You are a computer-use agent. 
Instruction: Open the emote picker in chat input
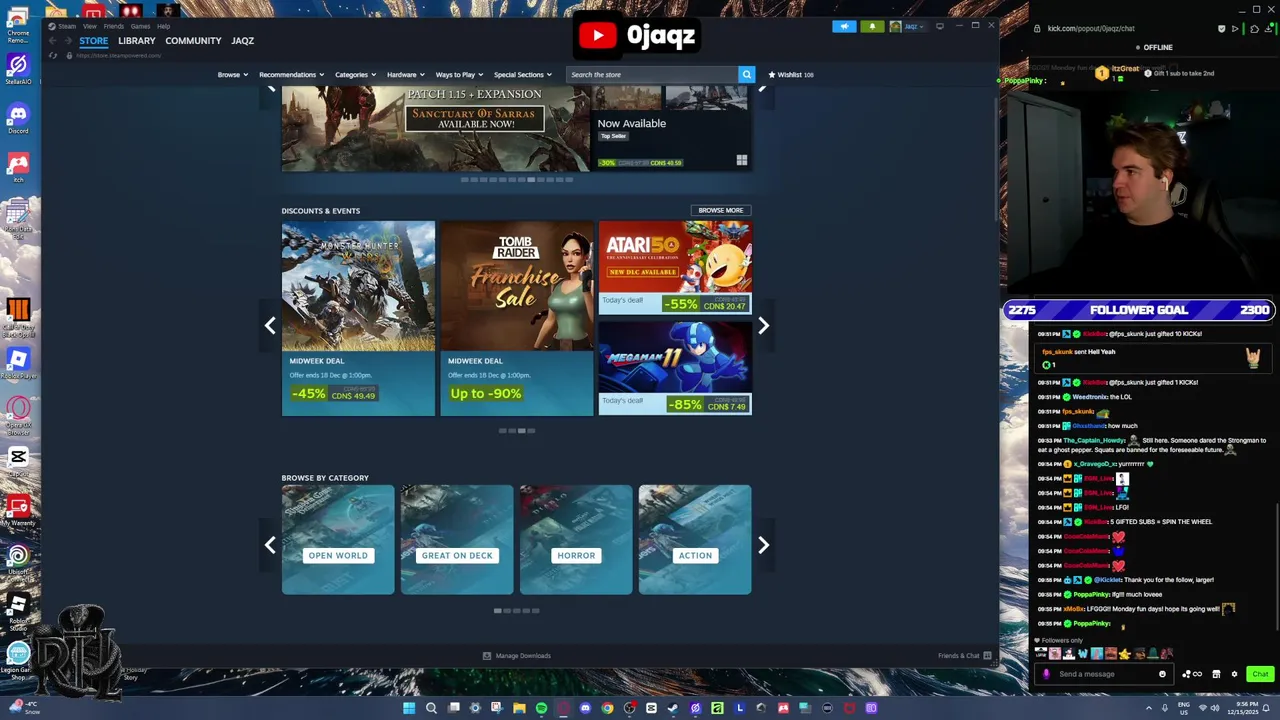coord(1162,674)
